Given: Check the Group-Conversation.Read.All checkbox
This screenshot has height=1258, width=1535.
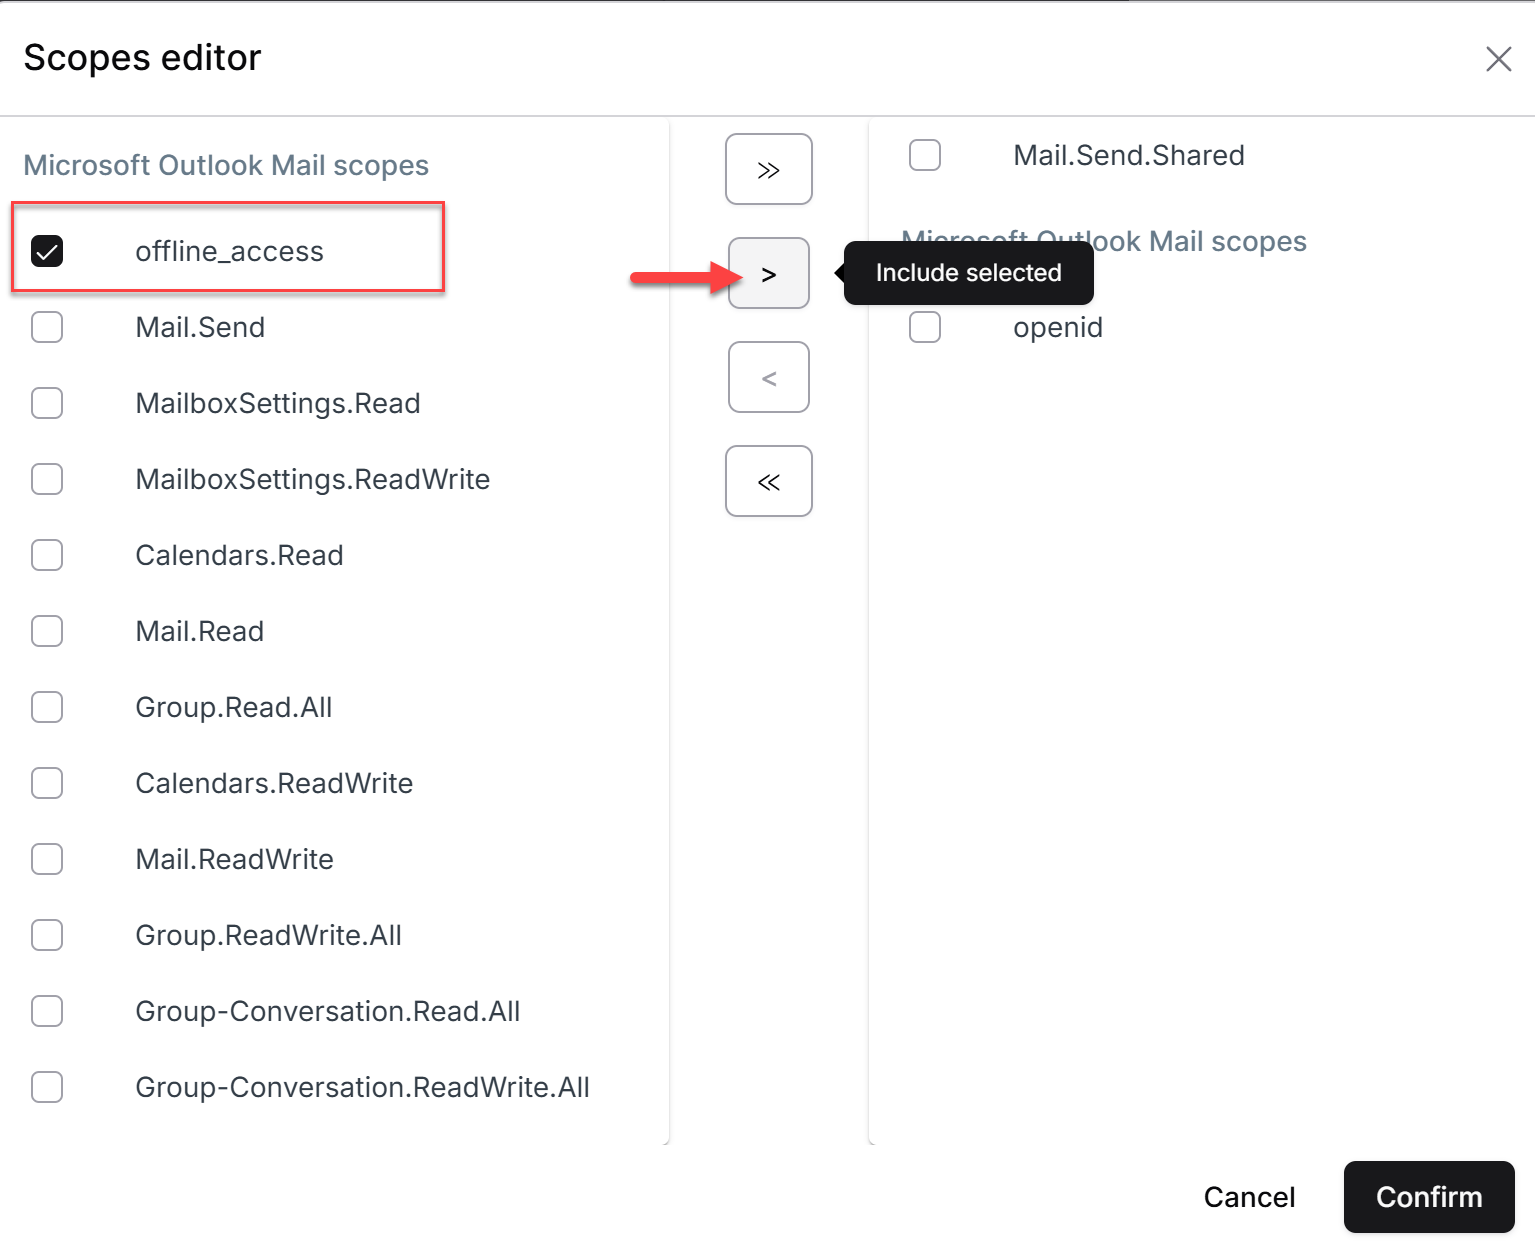Looking at the screenshot, I should tap(47, 1011).
